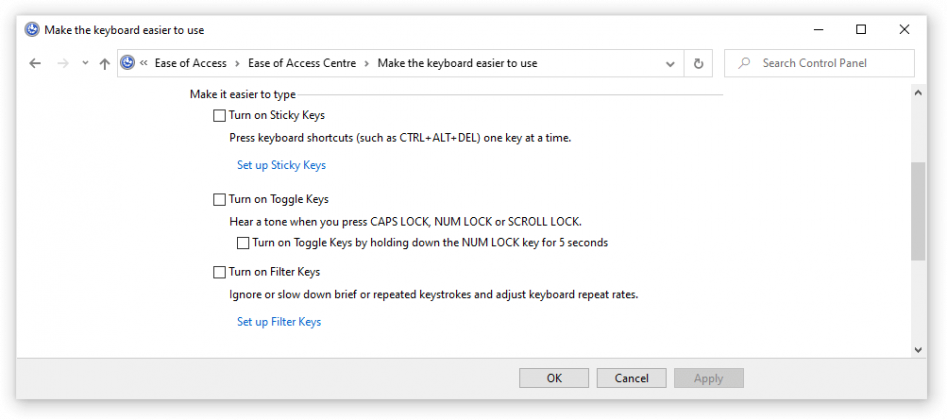This screenshot has width=947, height=420.
Task: Open Ease of Access breadcrumb item
Action: coord(191,63)
